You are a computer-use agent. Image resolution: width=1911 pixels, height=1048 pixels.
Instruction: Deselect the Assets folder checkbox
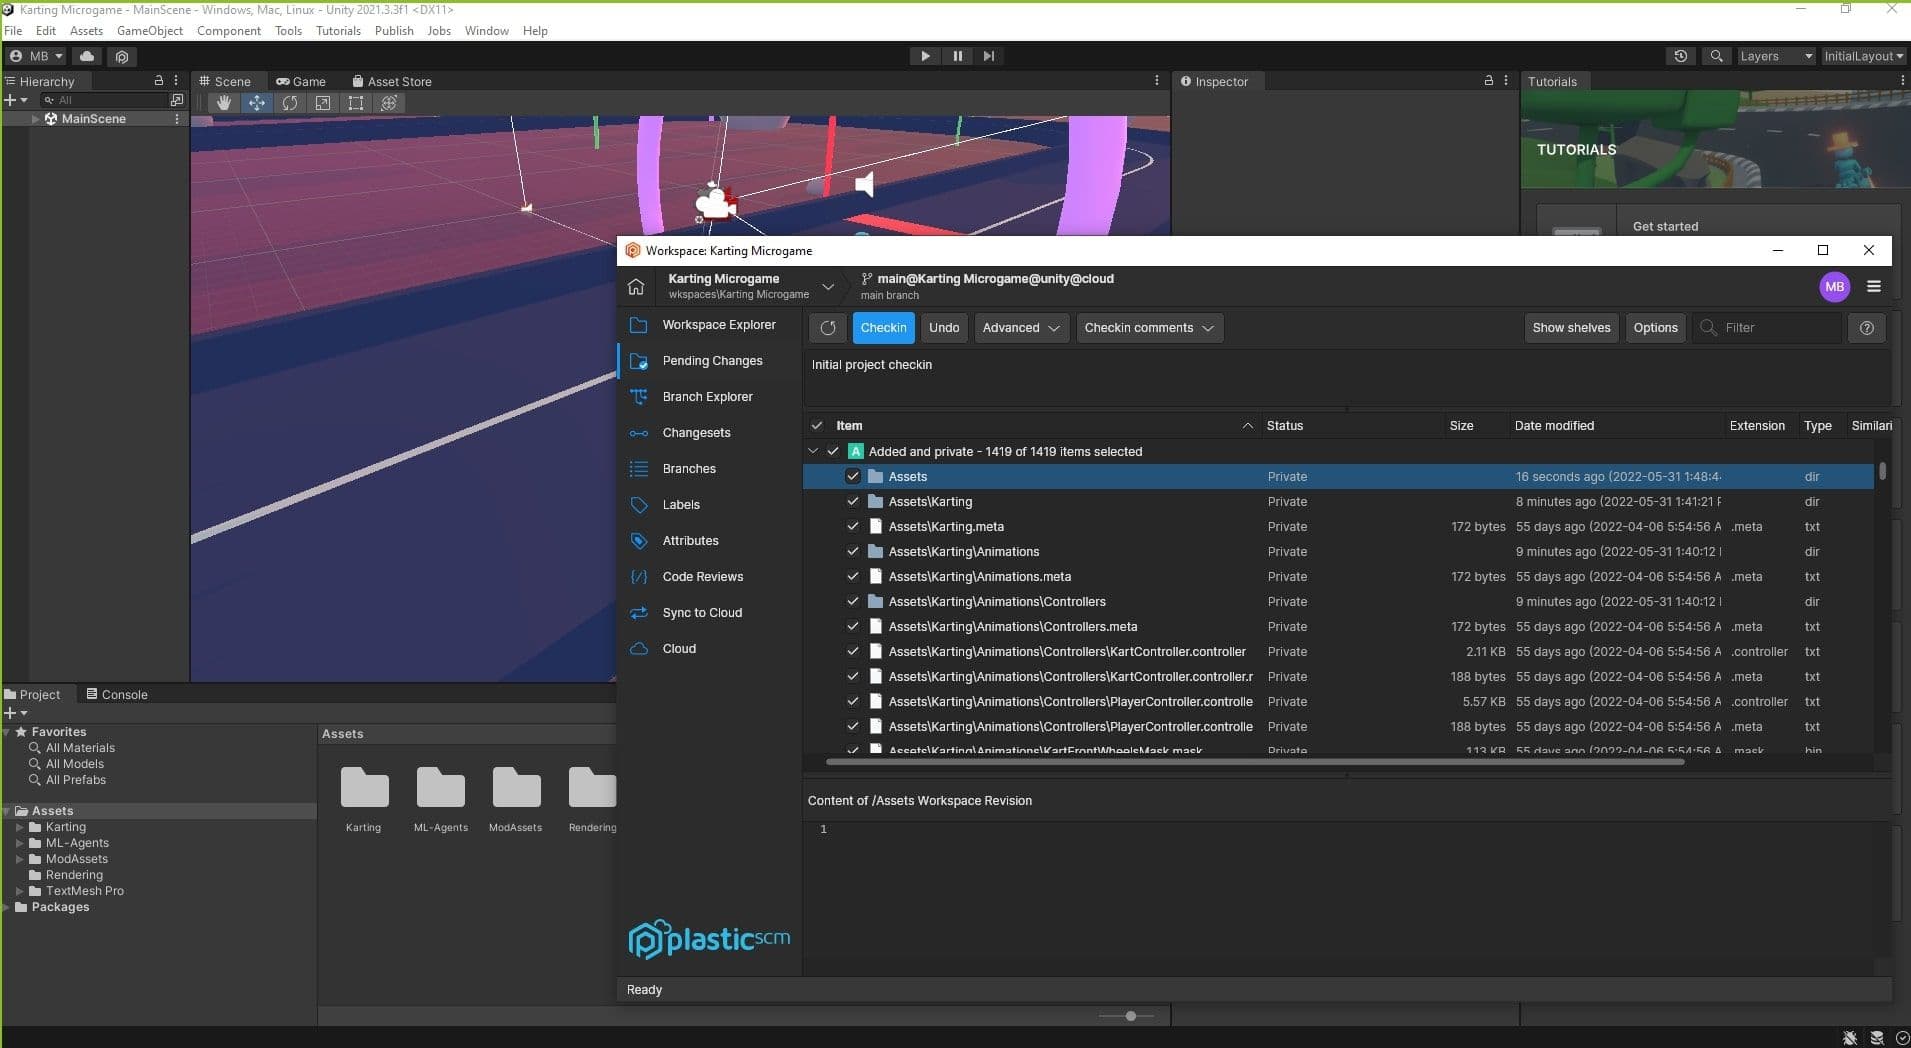(855, 476)
